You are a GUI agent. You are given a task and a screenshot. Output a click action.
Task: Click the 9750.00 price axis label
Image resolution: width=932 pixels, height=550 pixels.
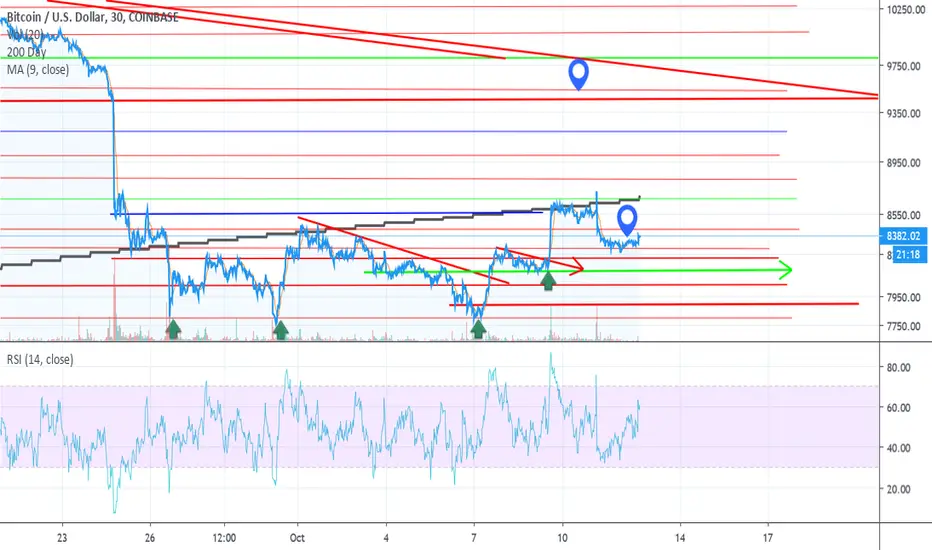coord(903,66)
